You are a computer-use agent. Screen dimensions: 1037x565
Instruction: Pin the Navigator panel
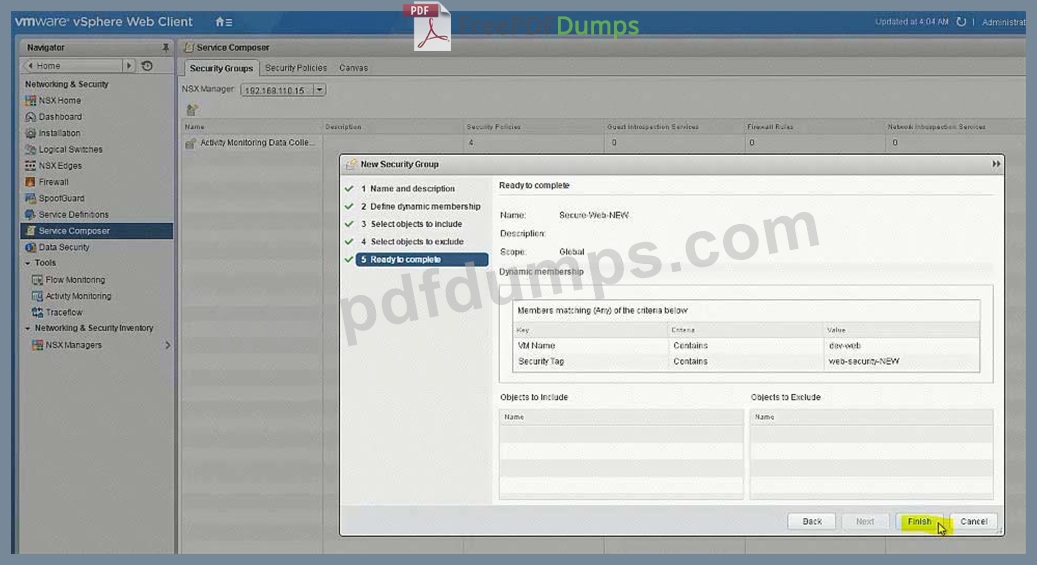165,48
